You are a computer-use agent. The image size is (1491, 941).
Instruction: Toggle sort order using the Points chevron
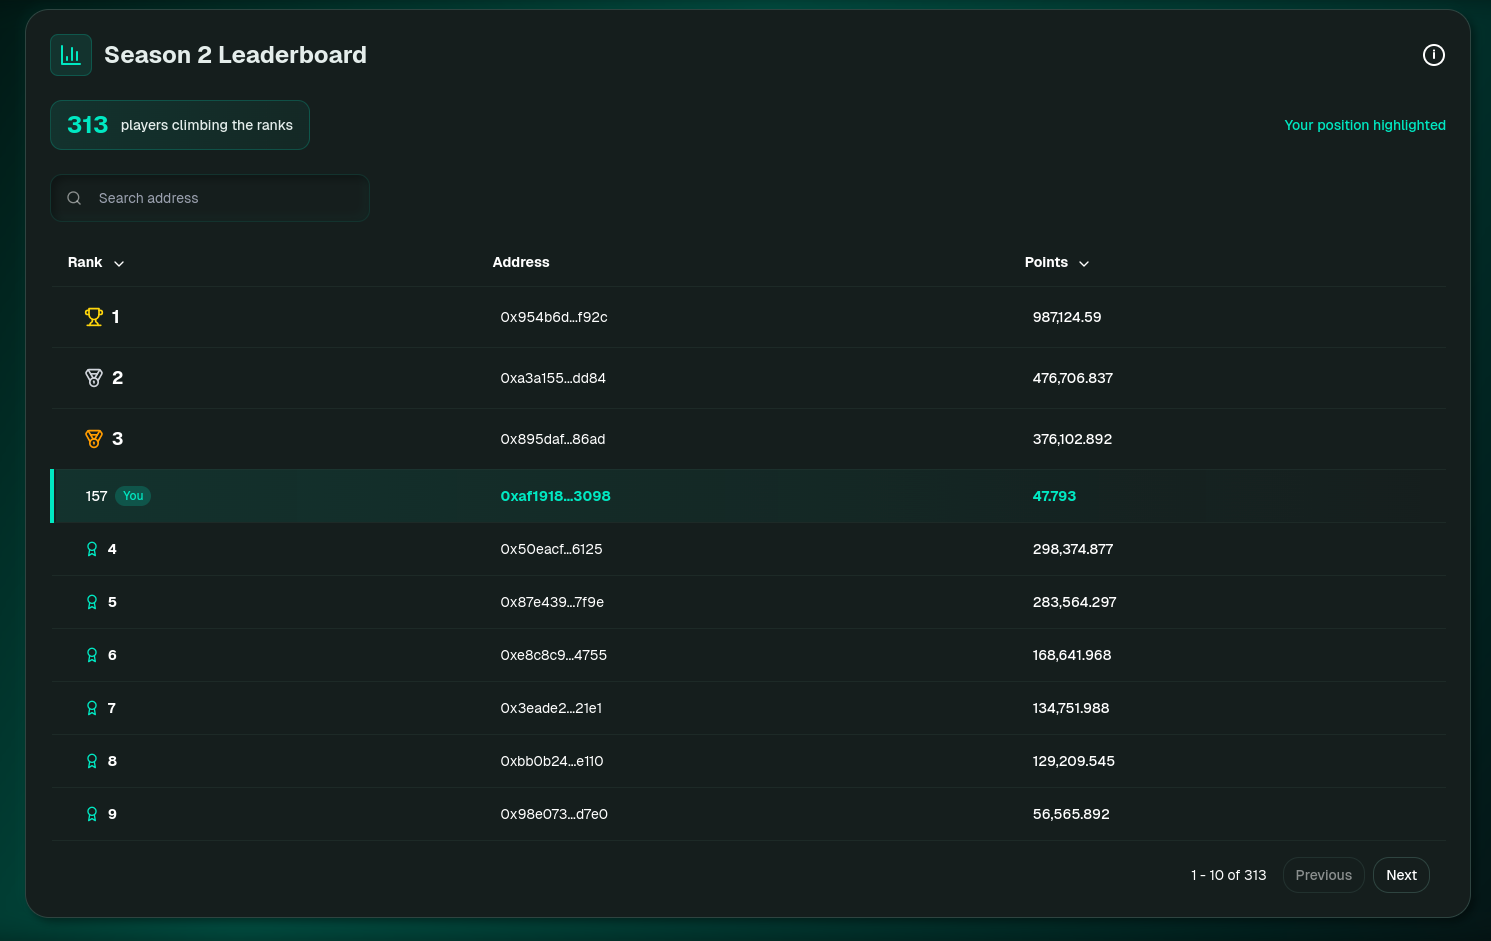click(1084, 263)
